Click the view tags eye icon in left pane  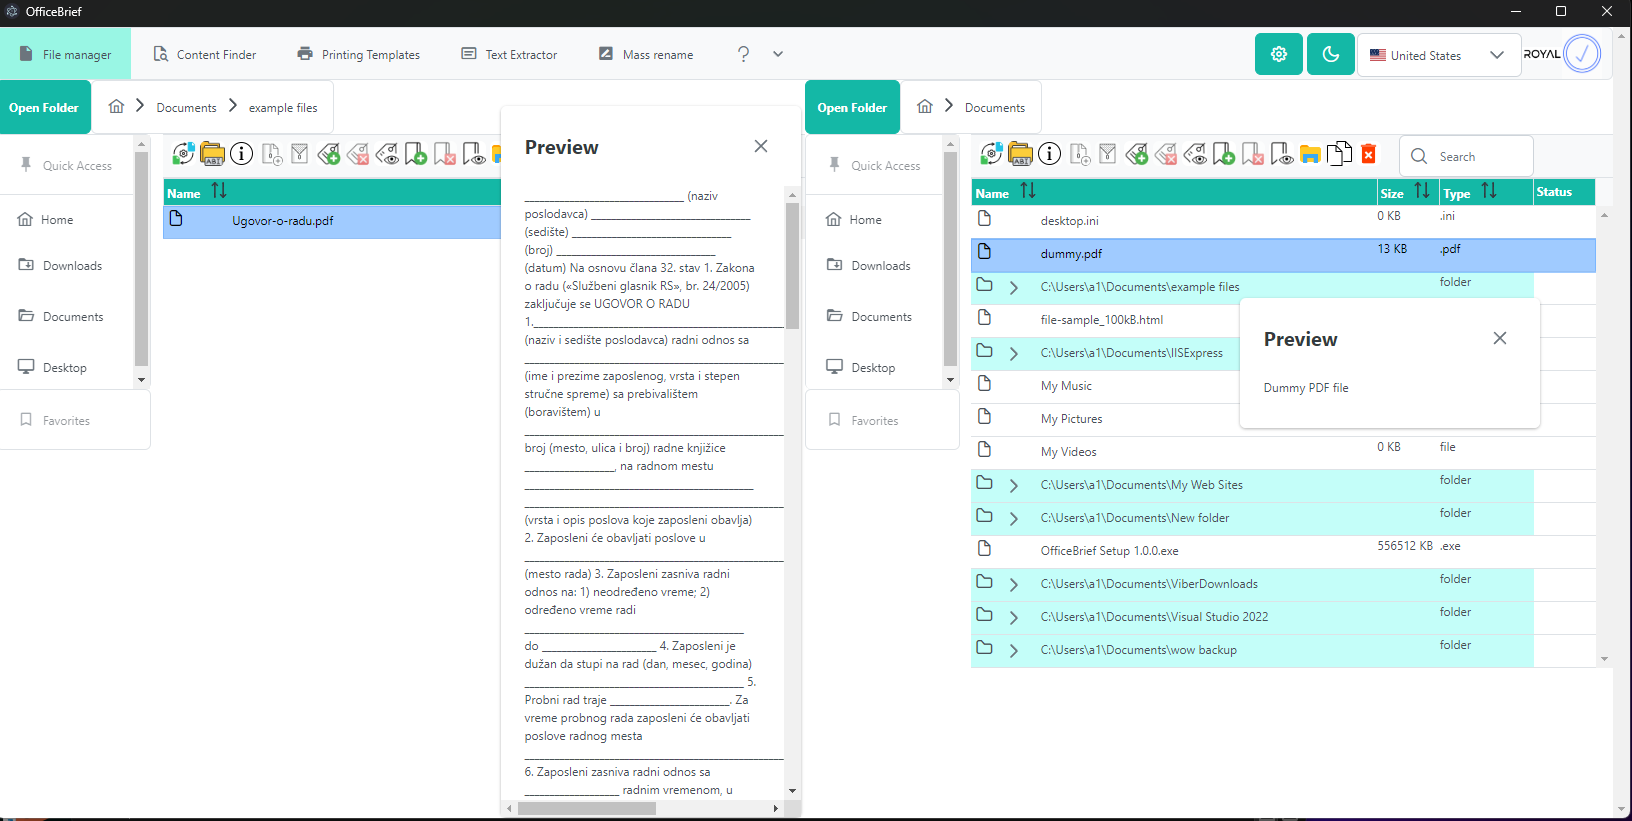coord(387,154)
